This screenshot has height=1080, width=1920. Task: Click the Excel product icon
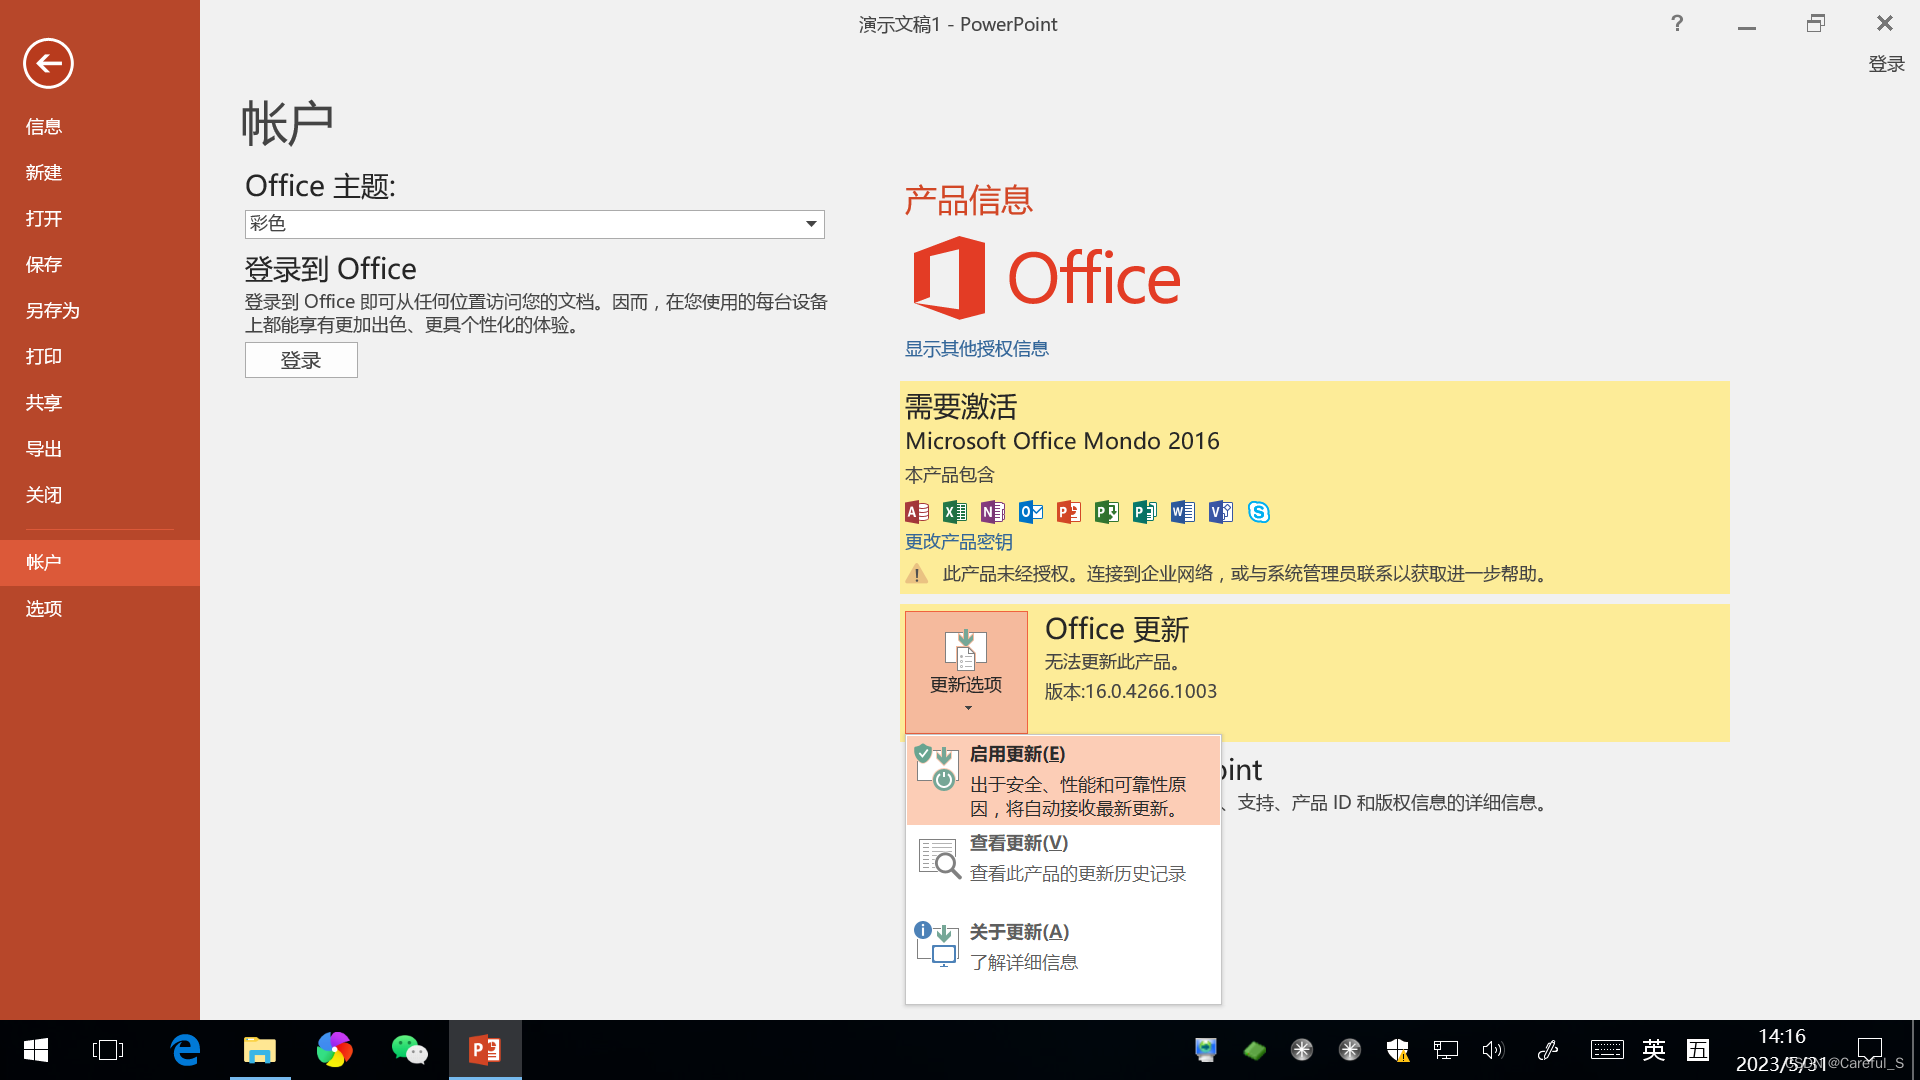click(x=955, y=512)
